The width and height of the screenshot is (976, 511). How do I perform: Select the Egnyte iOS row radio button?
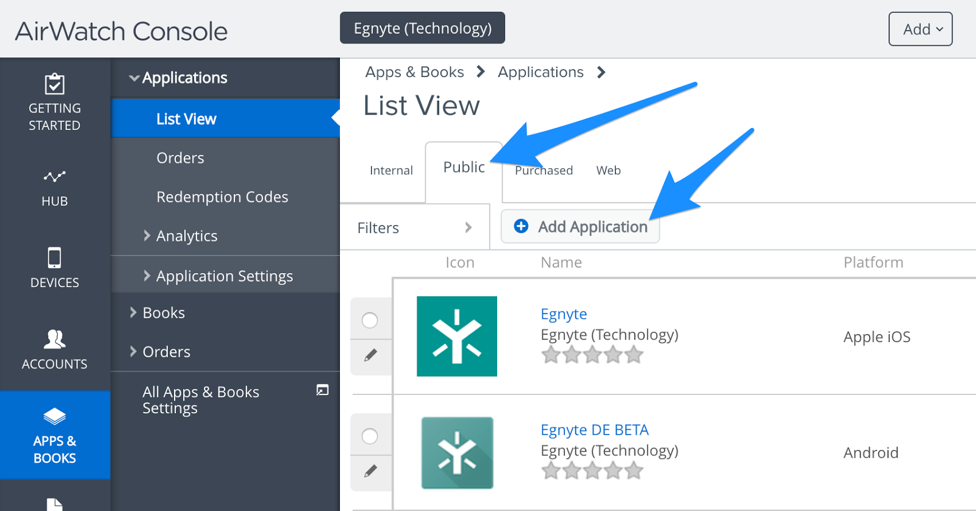370,320
